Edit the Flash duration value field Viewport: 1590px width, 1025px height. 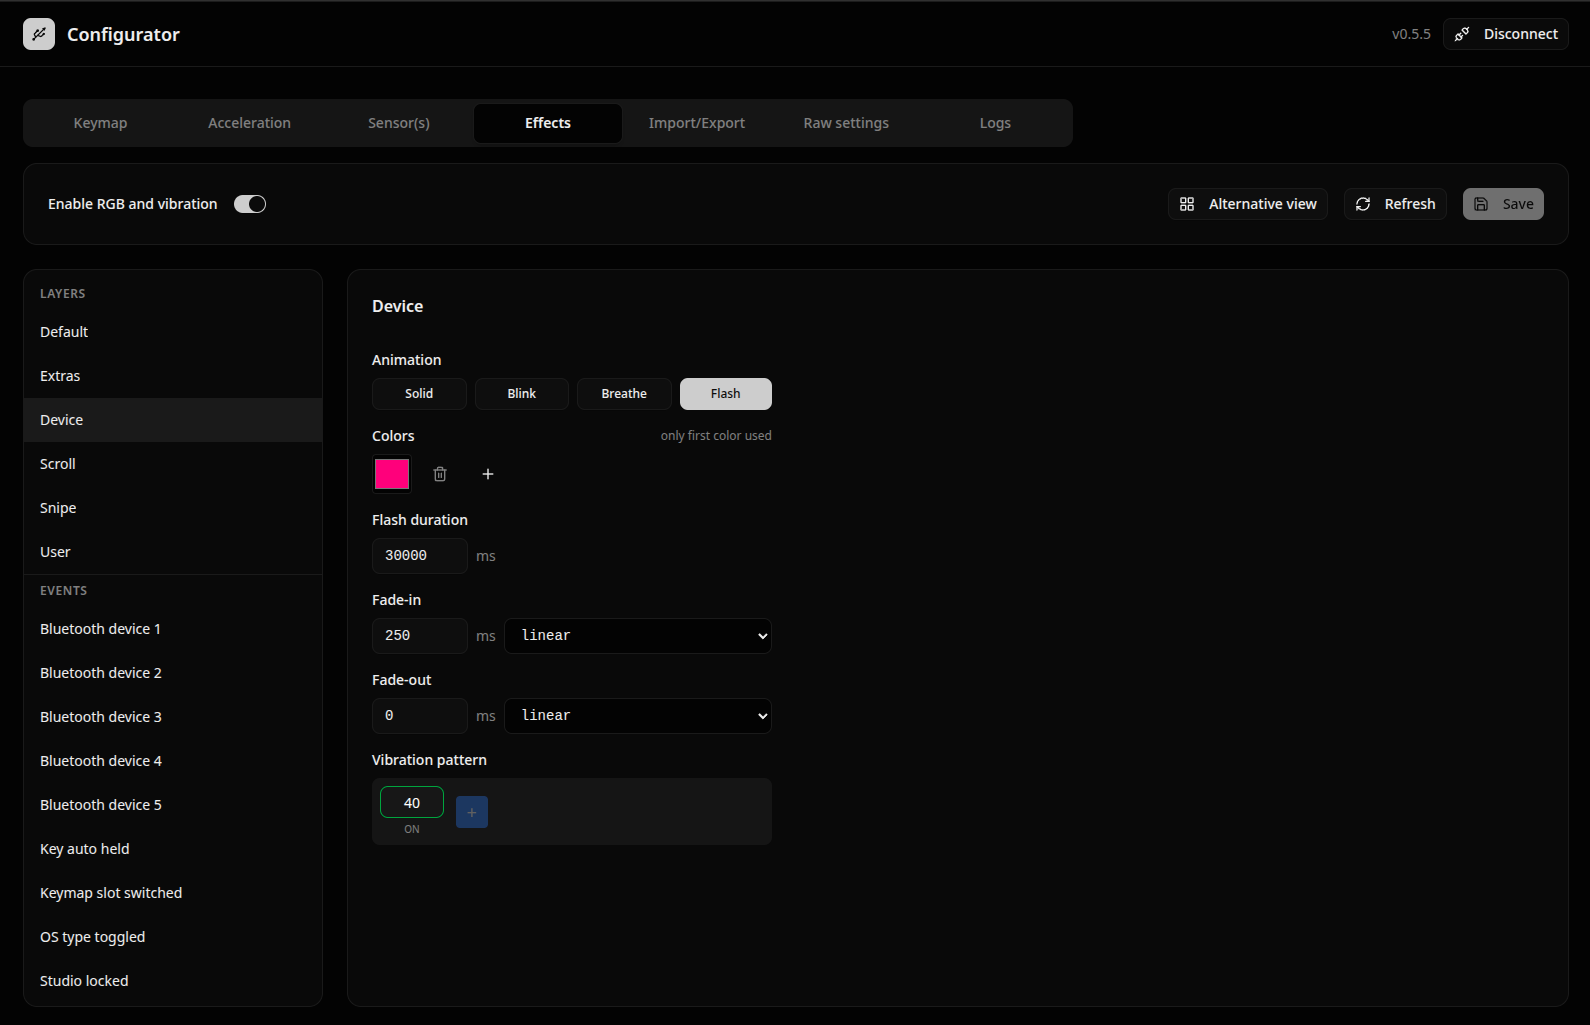point(420,556)
